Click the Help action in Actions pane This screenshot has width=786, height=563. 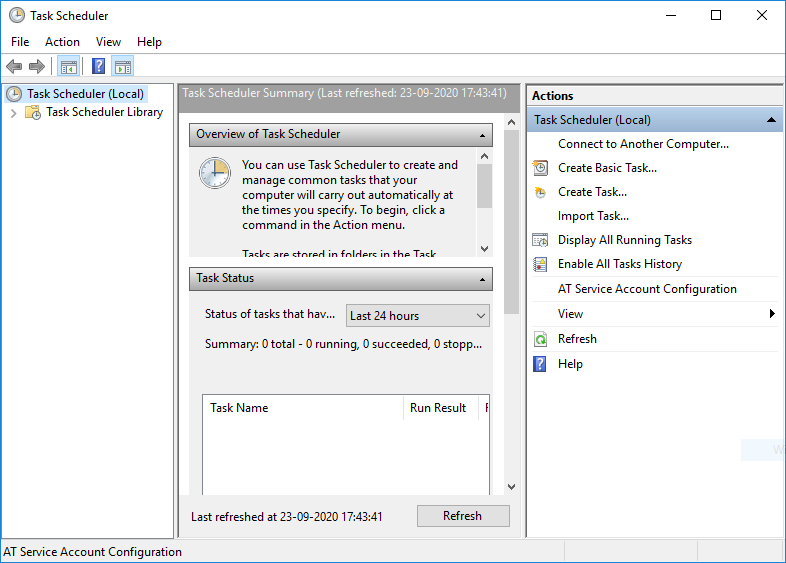point(570,364)
